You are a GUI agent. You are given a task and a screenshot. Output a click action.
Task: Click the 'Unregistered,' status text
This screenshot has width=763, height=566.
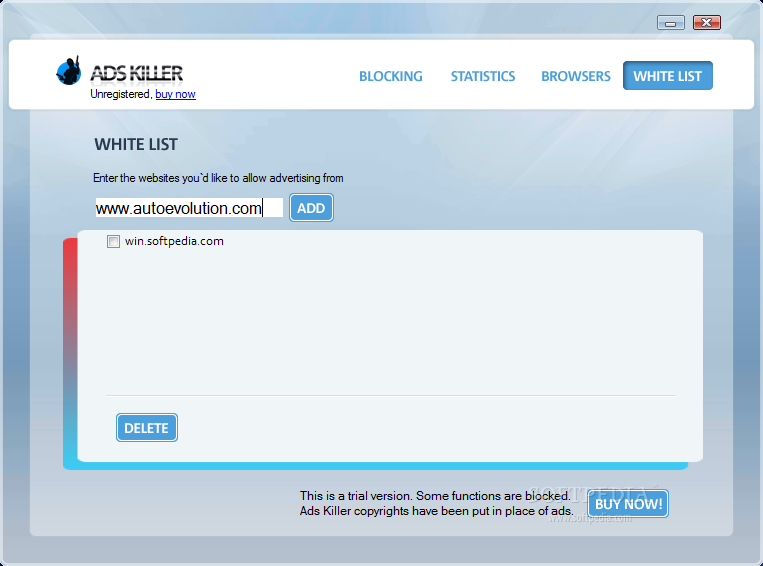pyautogui.click(x=122, y=94)
